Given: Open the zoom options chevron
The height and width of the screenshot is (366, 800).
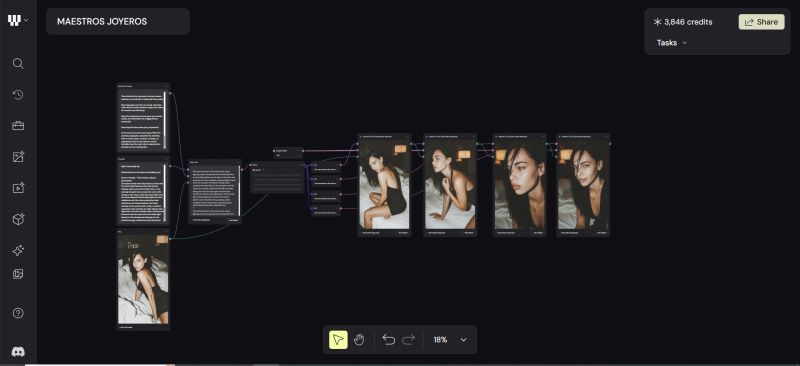Looking at the screenshot, I should point(463,340).
